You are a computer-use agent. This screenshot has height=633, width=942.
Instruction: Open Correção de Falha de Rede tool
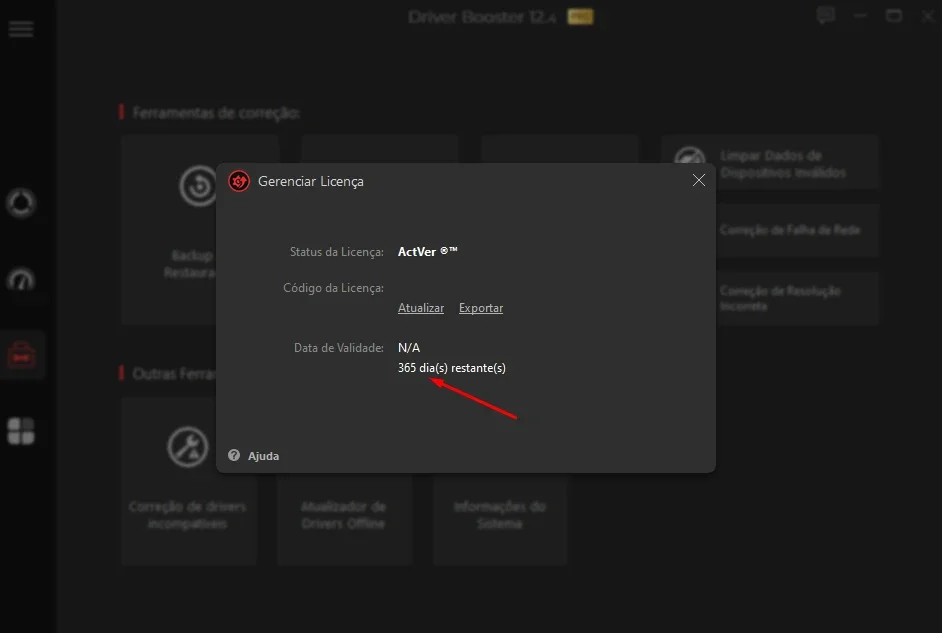click(797, 230)
